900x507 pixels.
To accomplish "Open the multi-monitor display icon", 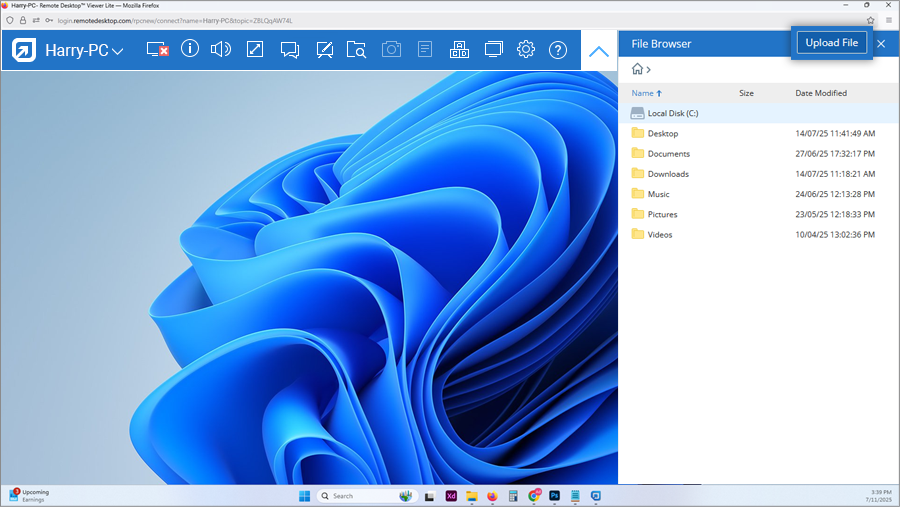I will (x=493, y=50).
